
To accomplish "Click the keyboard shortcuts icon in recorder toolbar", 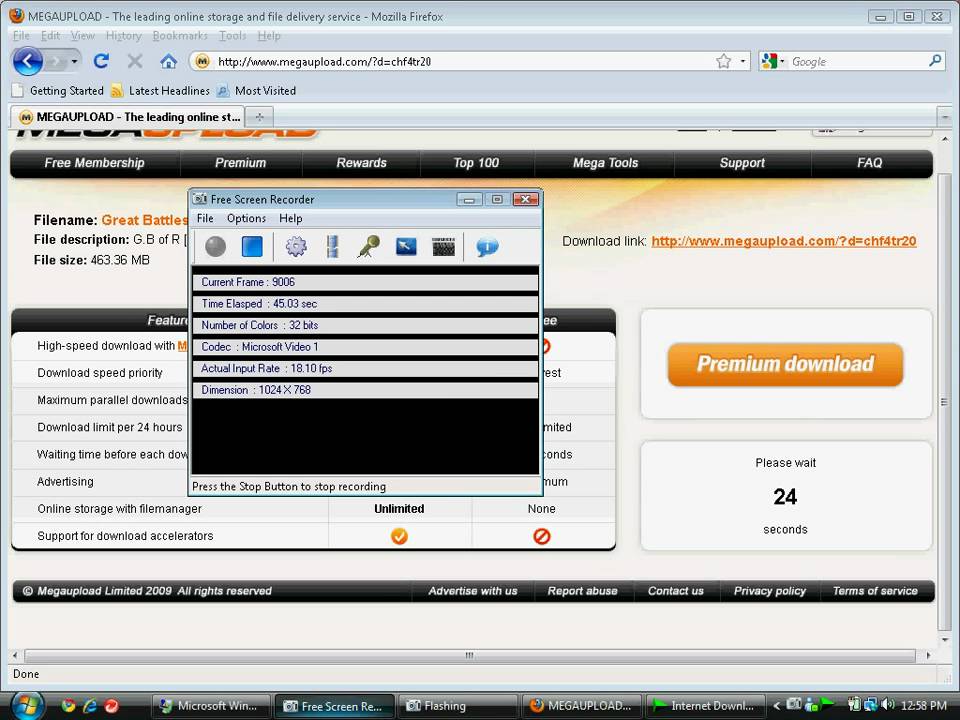I will 443,247.
